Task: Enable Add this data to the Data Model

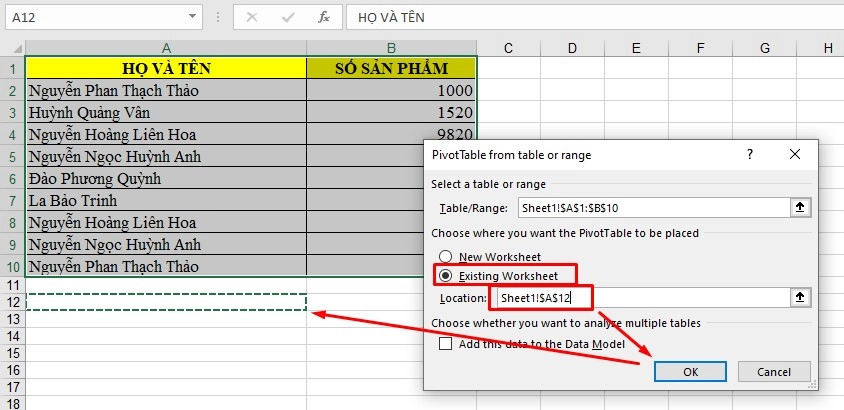Action: tap(447, 344)
